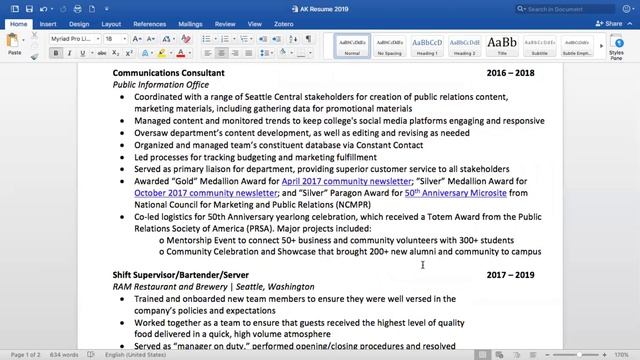The width and height of the screenshot is (640, 360).
Task: Click the Paste clipboard icon
Action: 12,41
